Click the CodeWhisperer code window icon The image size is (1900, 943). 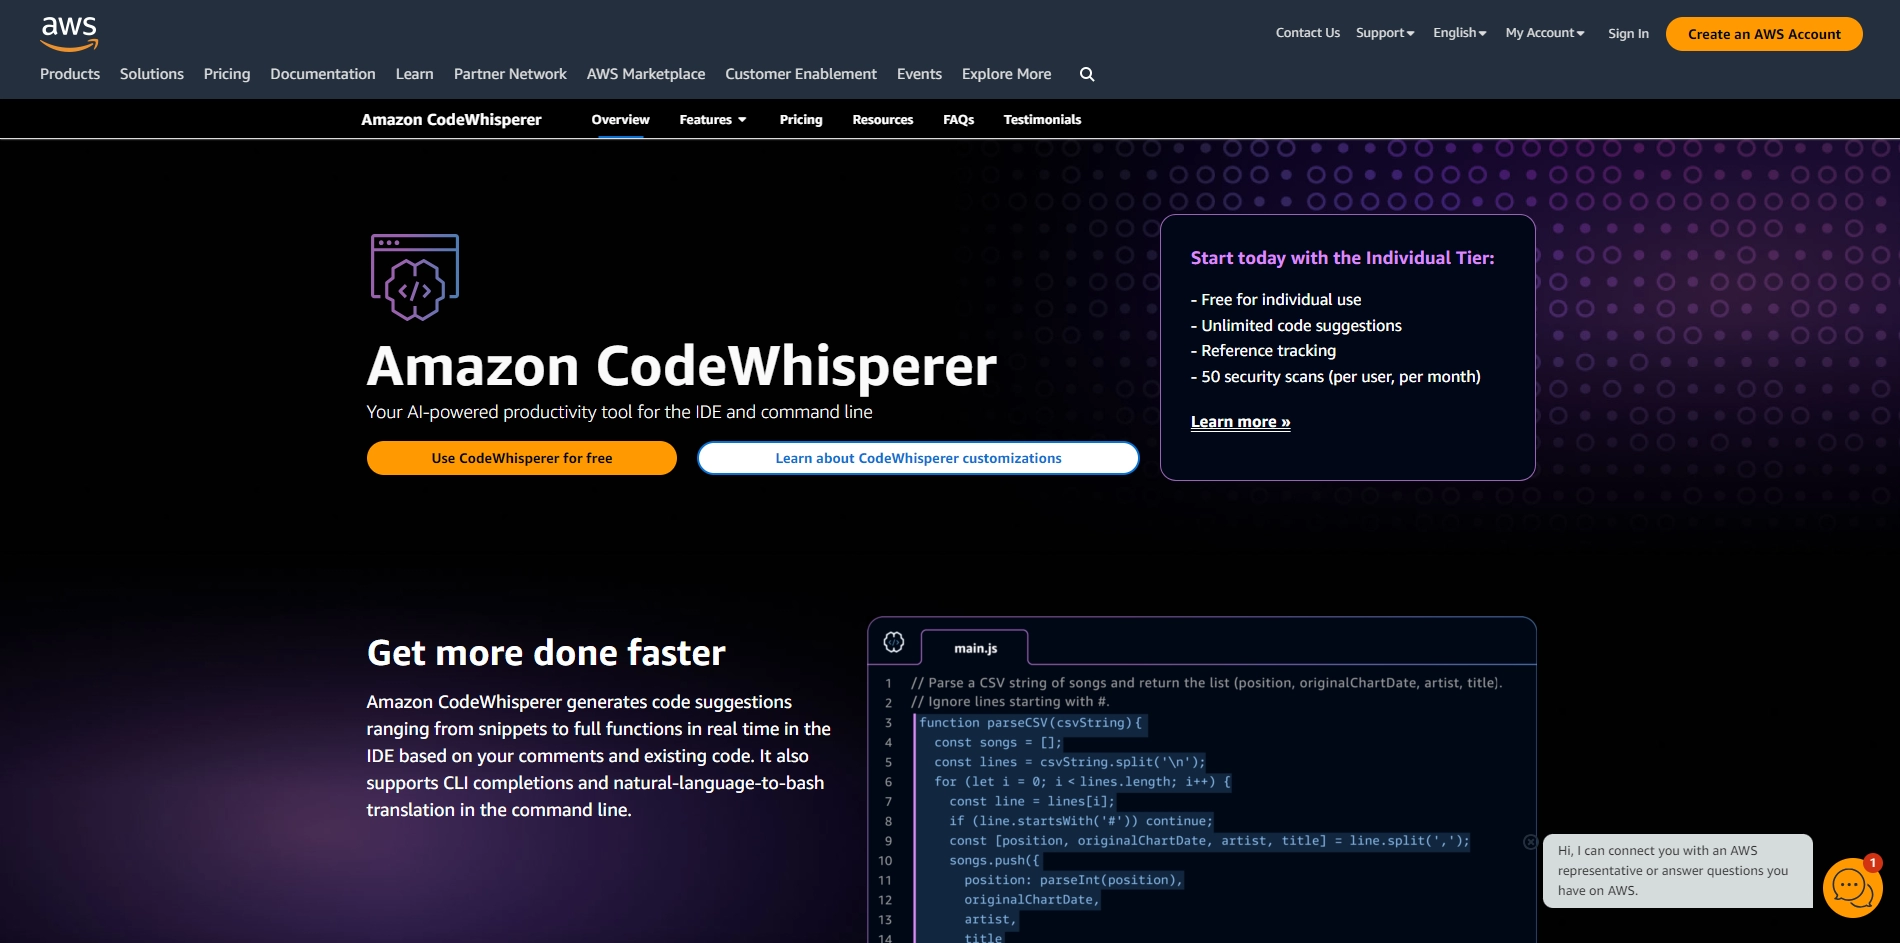pos(415,277)
